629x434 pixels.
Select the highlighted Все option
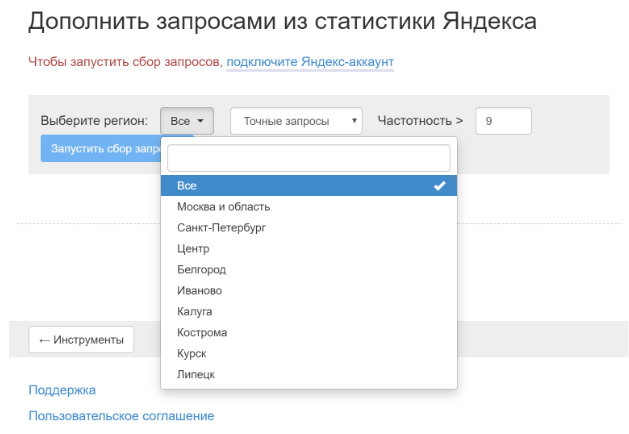tap(309, 186)
